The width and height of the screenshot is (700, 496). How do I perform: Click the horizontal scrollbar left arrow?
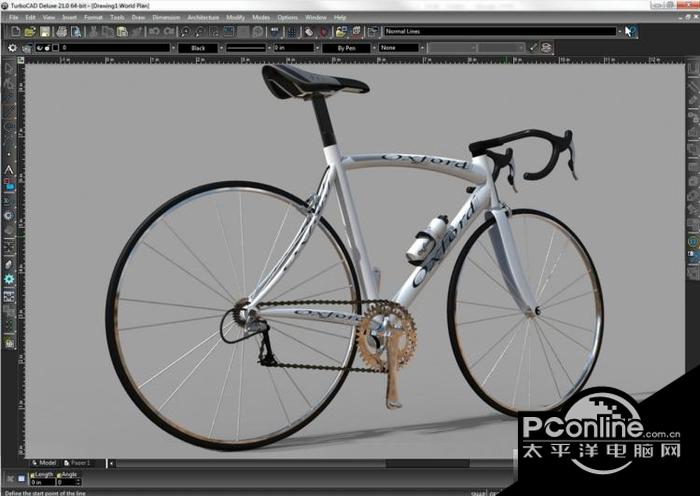click(111, 463)
